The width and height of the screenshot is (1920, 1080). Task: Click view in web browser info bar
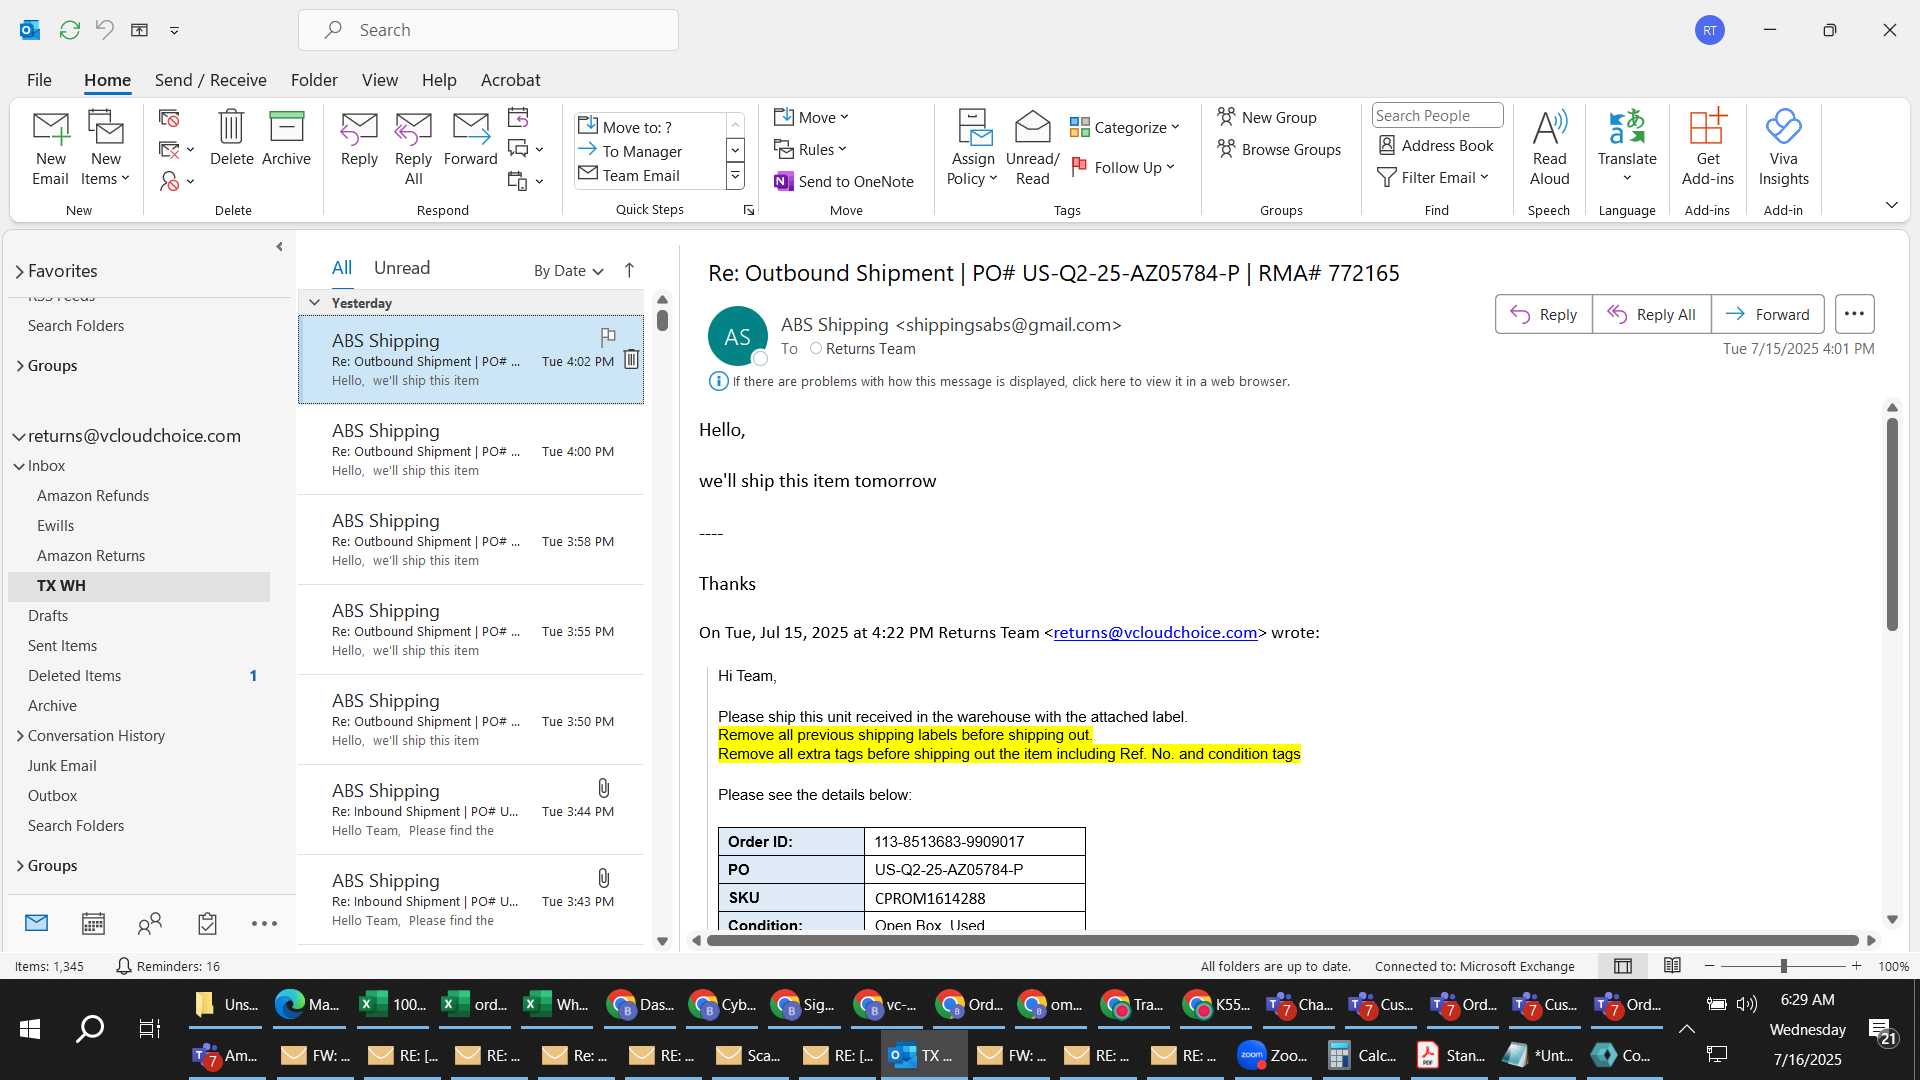pos(1010,381)
